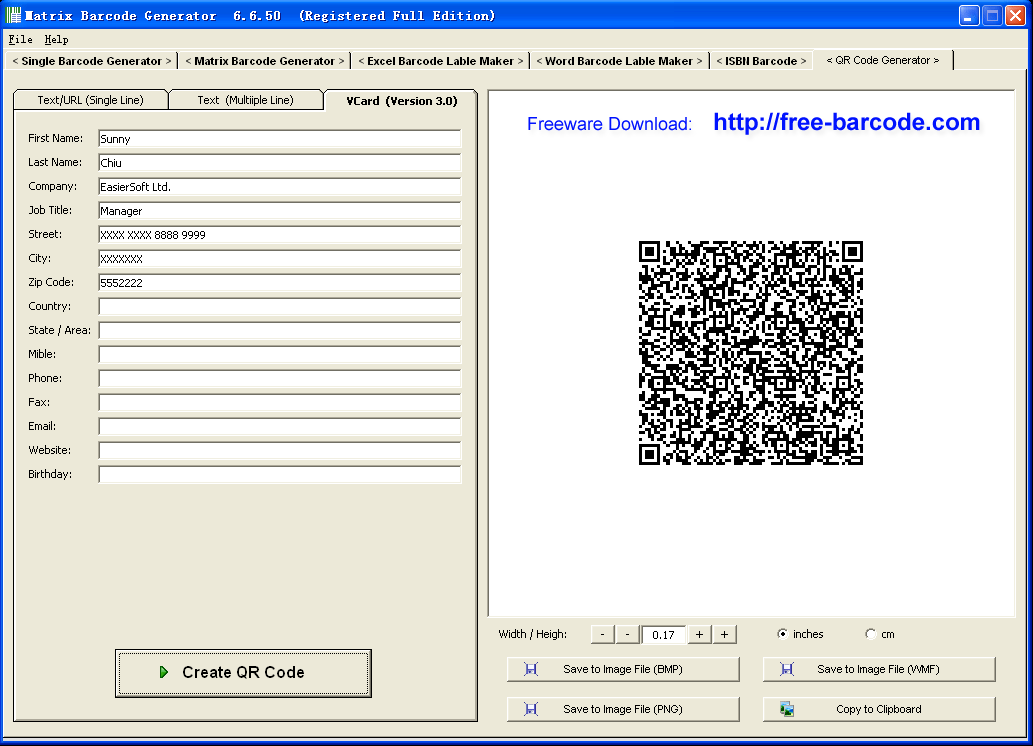Click the "Birthday:" label

50,474
